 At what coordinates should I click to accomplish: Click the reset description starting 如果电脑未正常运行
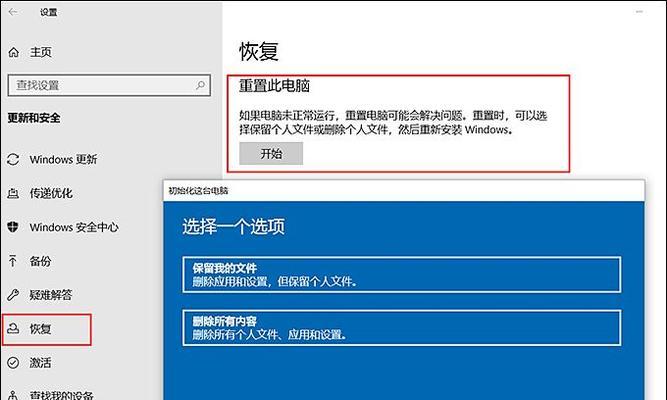coord(393,123)
